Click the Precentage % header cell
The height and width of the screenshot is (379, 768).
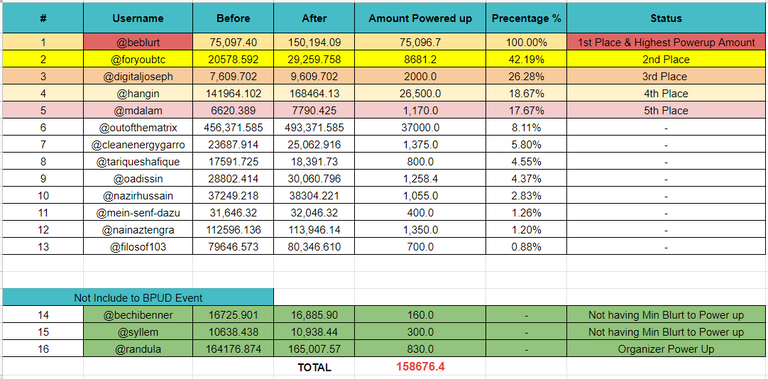[x=527, y=19]
